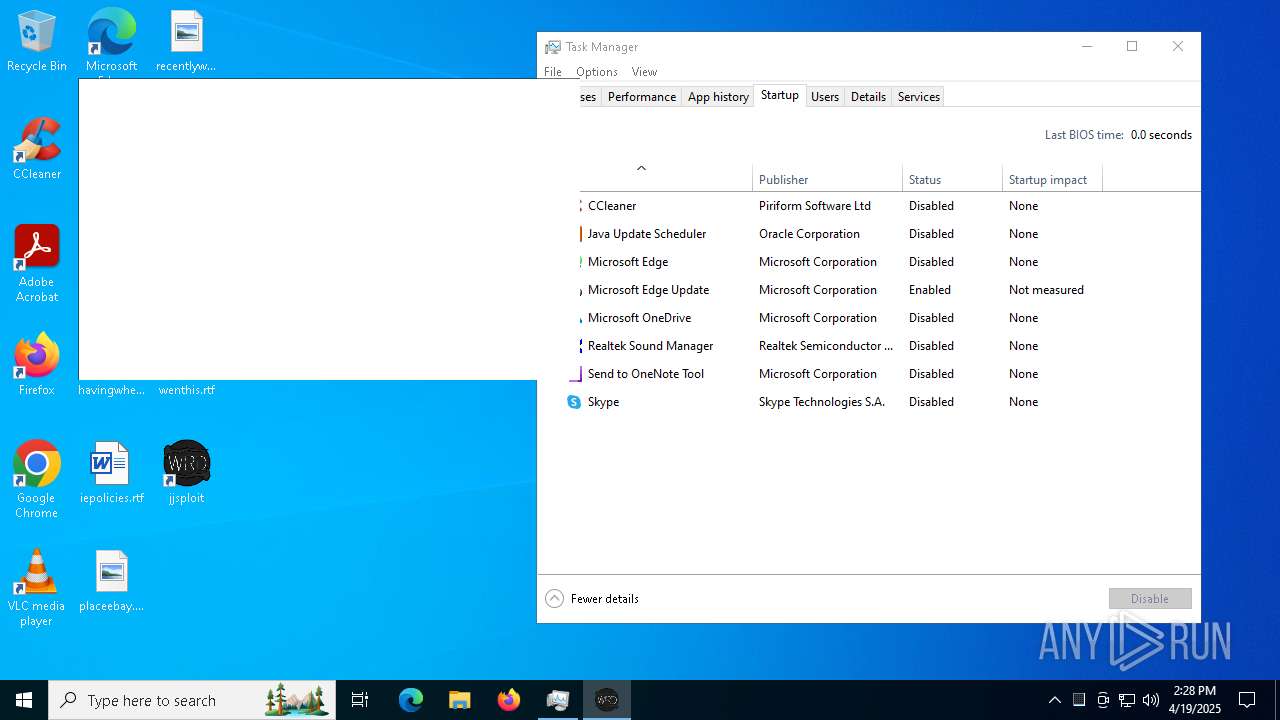
Task: Open the Options menu in Task Manager
Action: click(597, 72)
